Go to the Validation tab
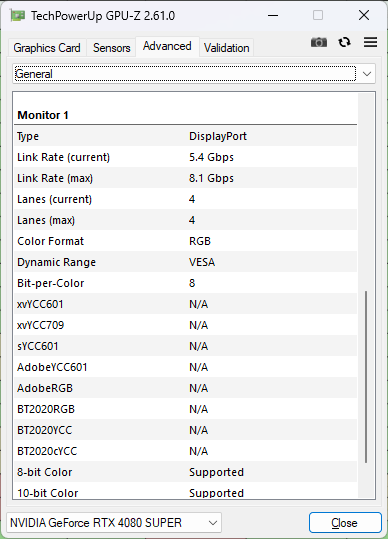The height and width of the screenshot is (539, 388). point(226,48)
